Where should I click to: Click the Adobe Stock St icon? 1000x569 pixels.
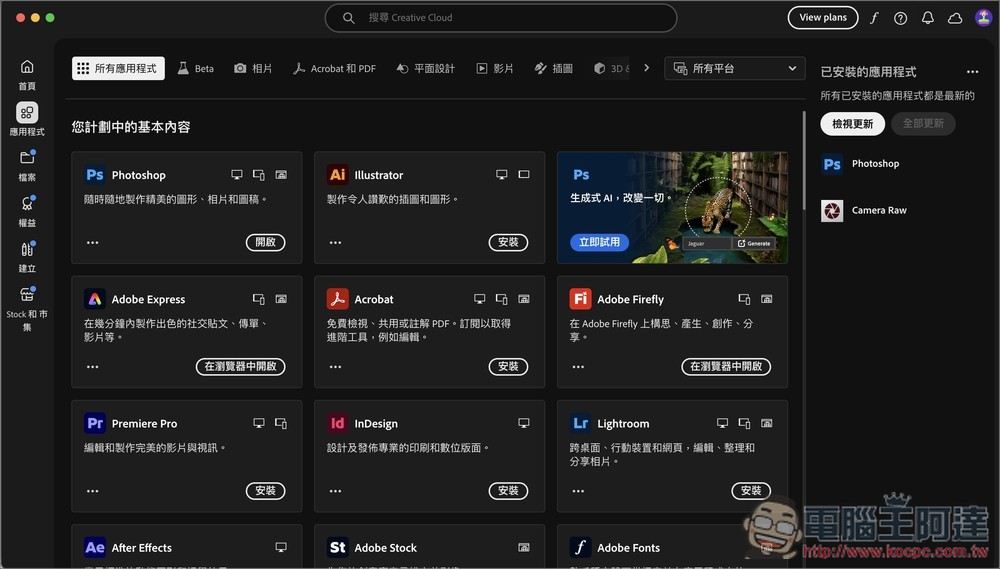(337, 547)
